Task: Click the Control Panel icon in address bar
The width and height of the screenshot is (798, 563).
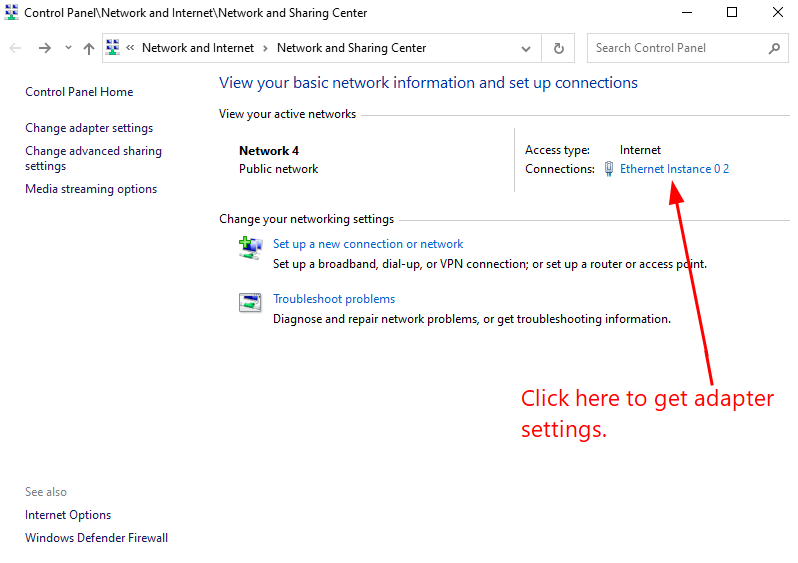Action: pos(113,48)
